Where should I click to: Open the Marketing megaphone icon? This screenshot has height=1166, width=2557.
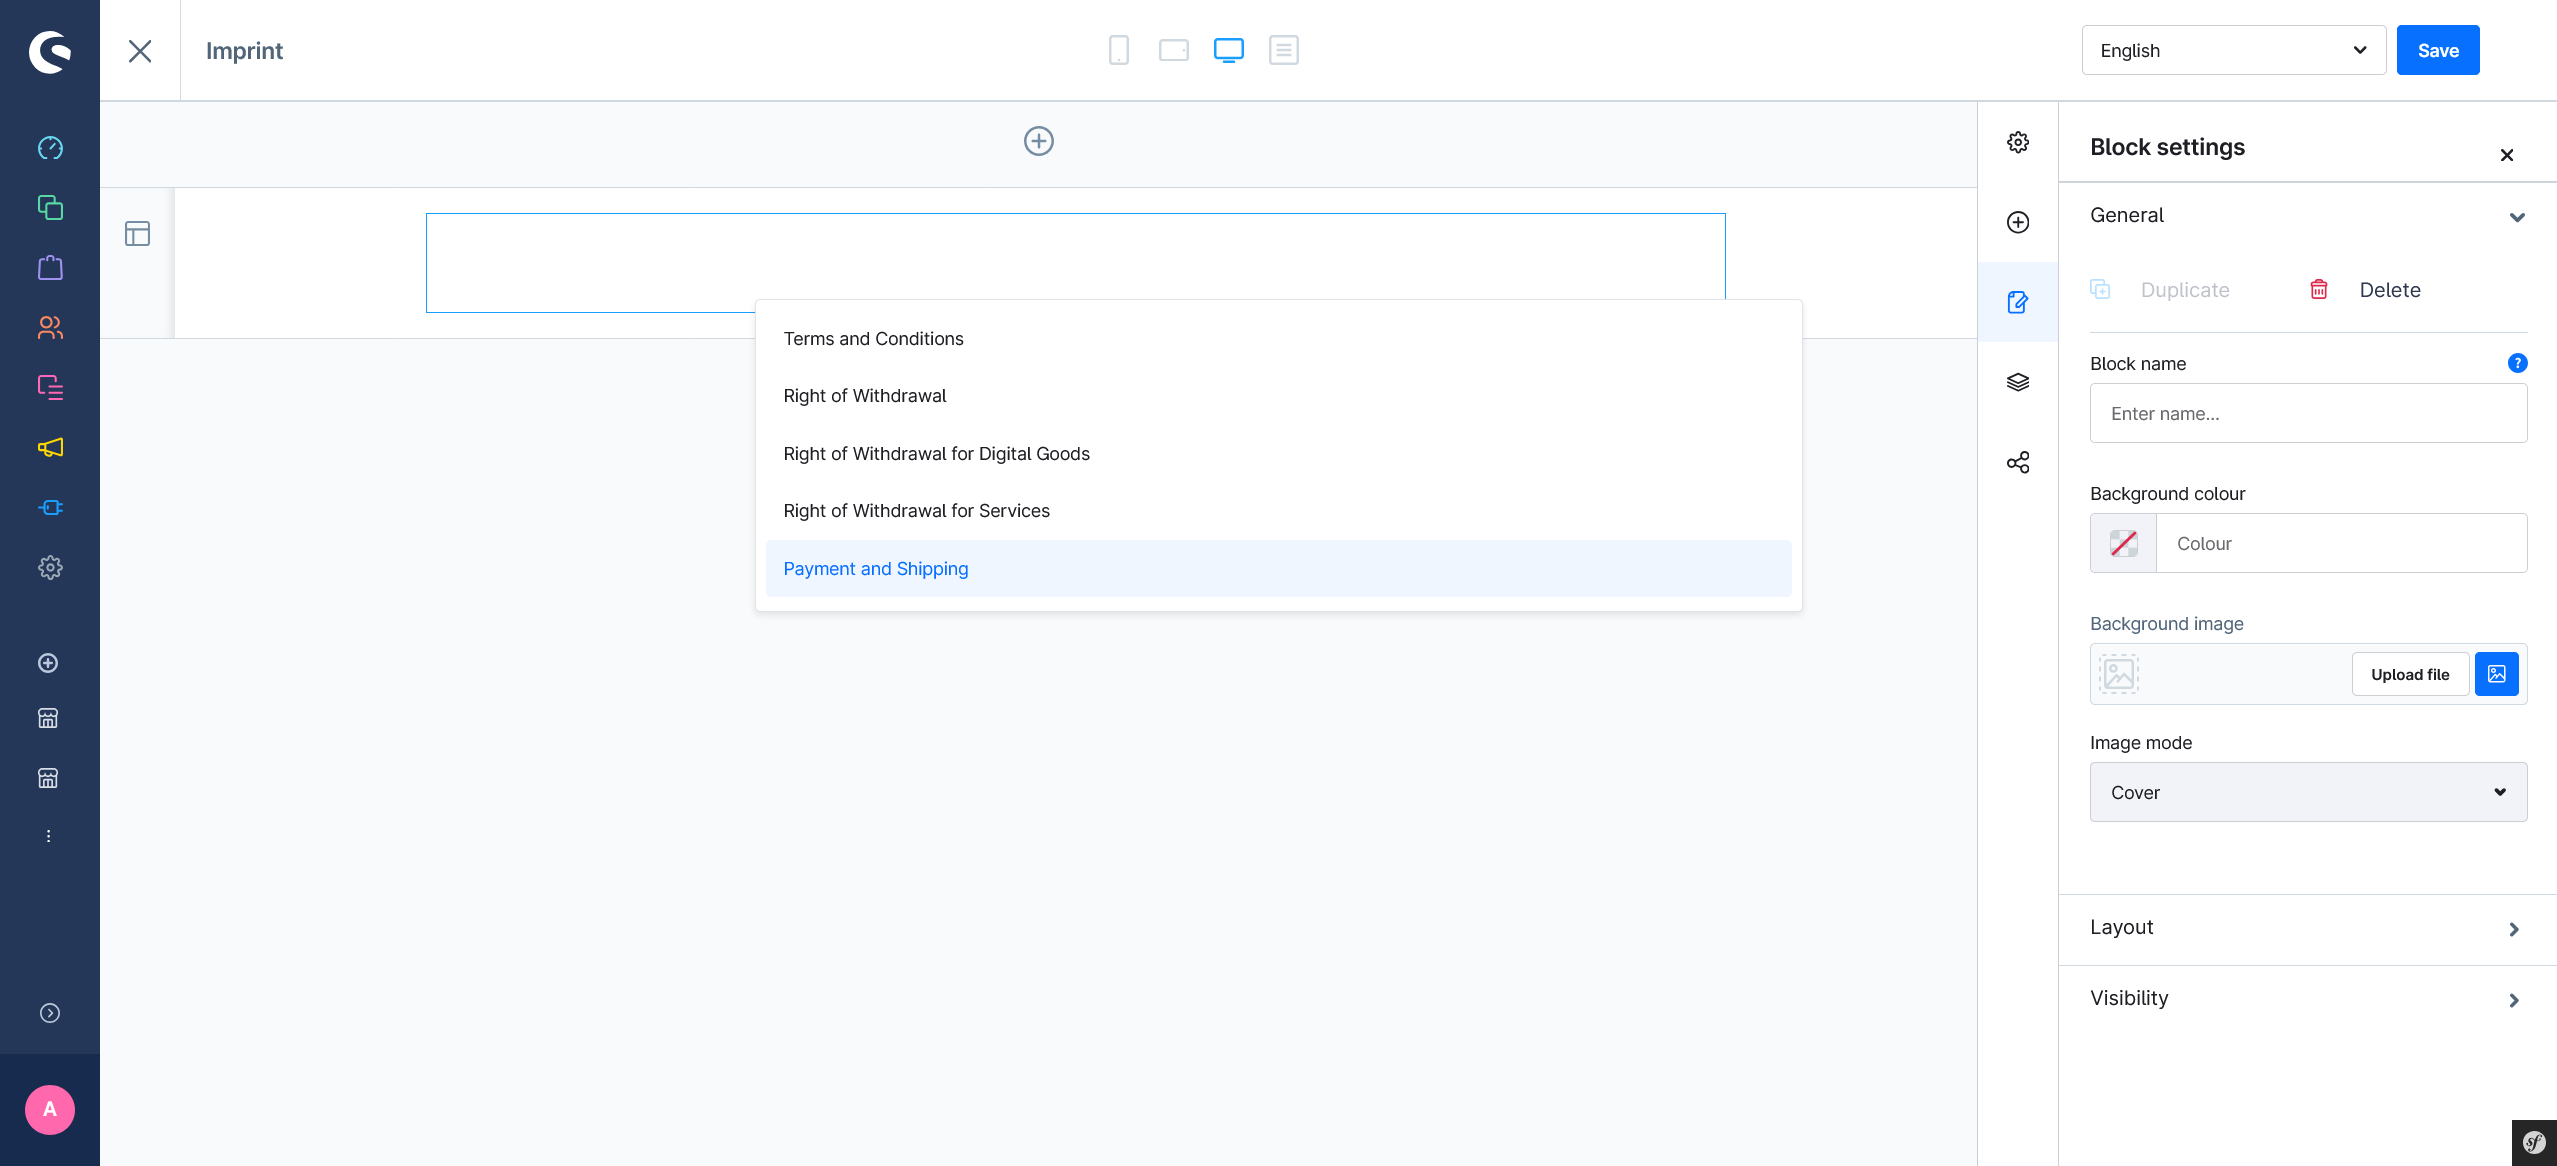50,447
